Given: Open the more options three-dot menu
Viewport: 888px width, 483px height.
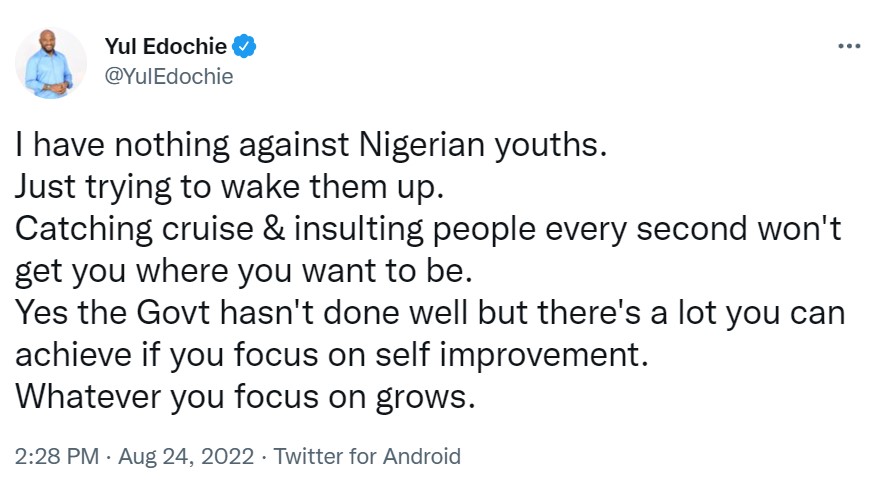Looking at the screenshot, I should click(x=848, y=46).
